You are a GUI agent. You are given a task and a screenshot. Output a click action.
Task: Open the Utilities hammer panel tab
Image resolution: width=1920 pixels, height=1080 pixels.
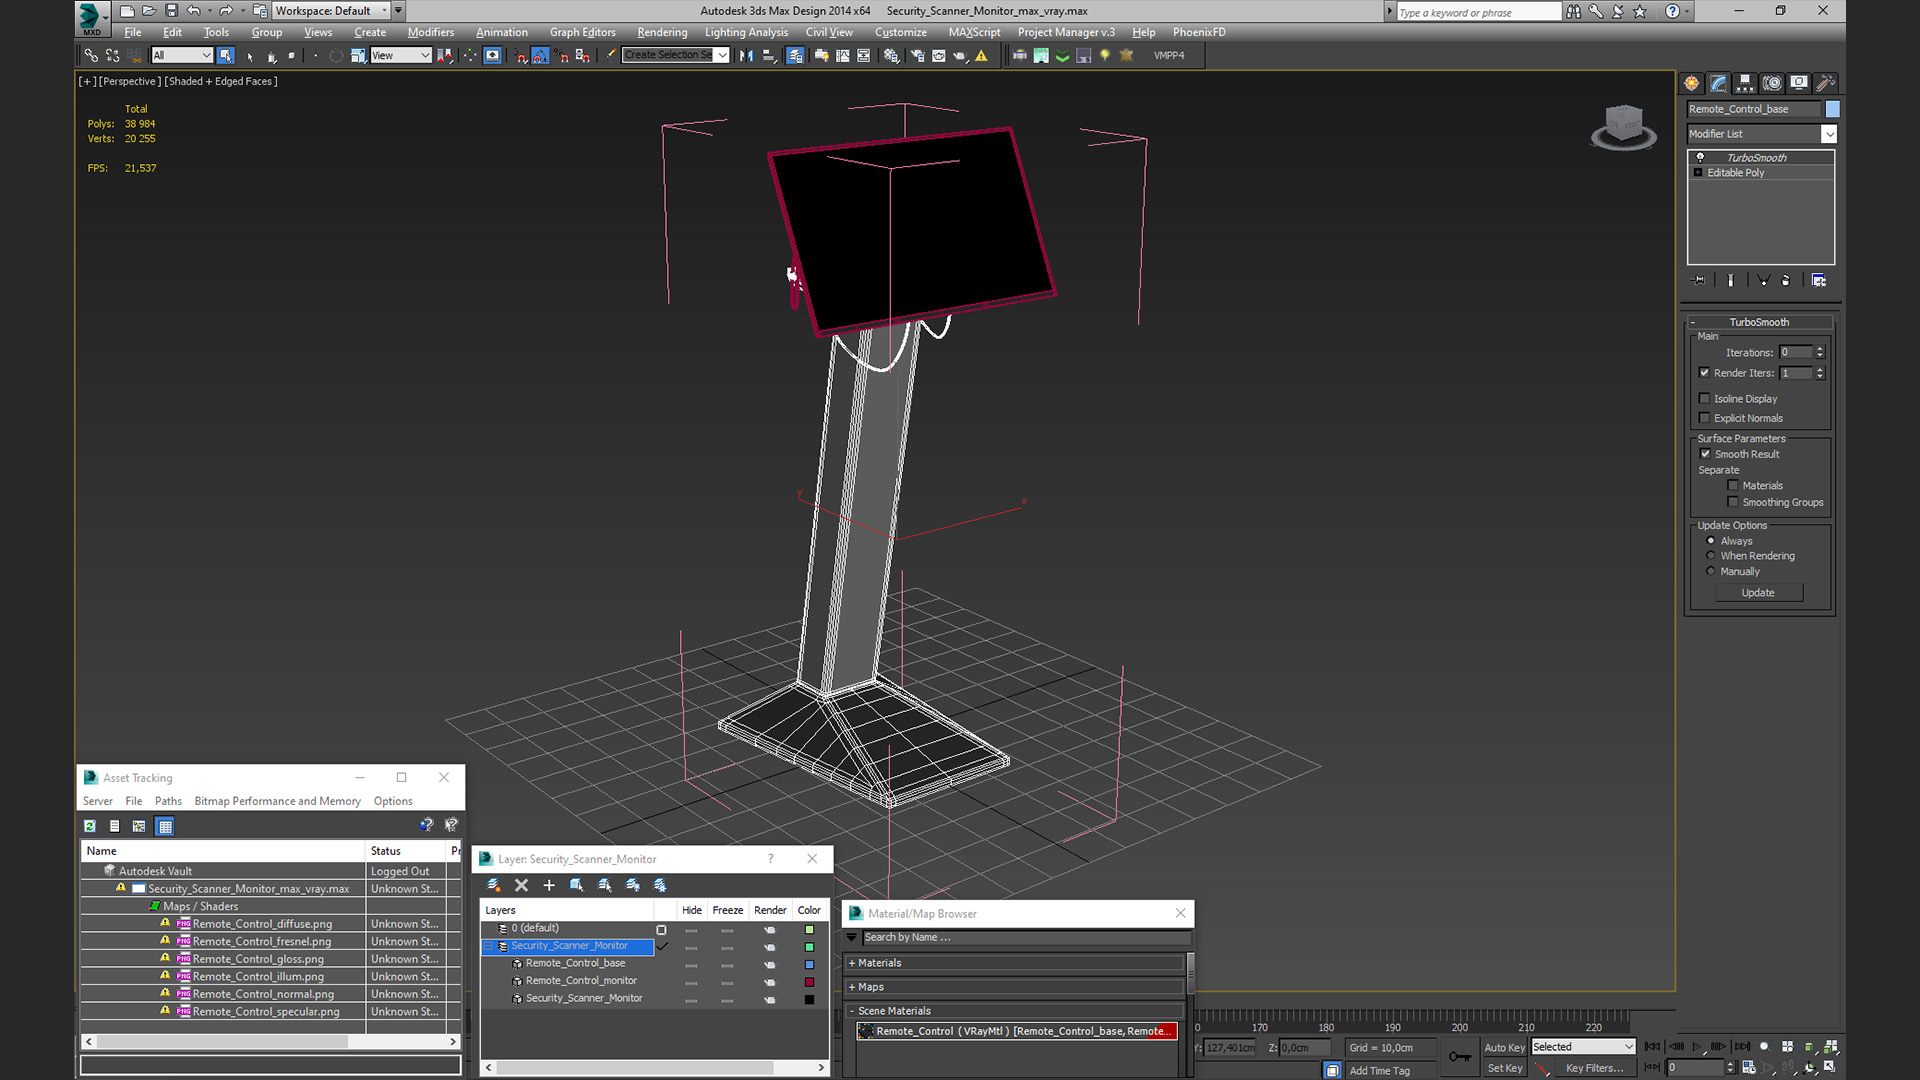point(1826,83)
